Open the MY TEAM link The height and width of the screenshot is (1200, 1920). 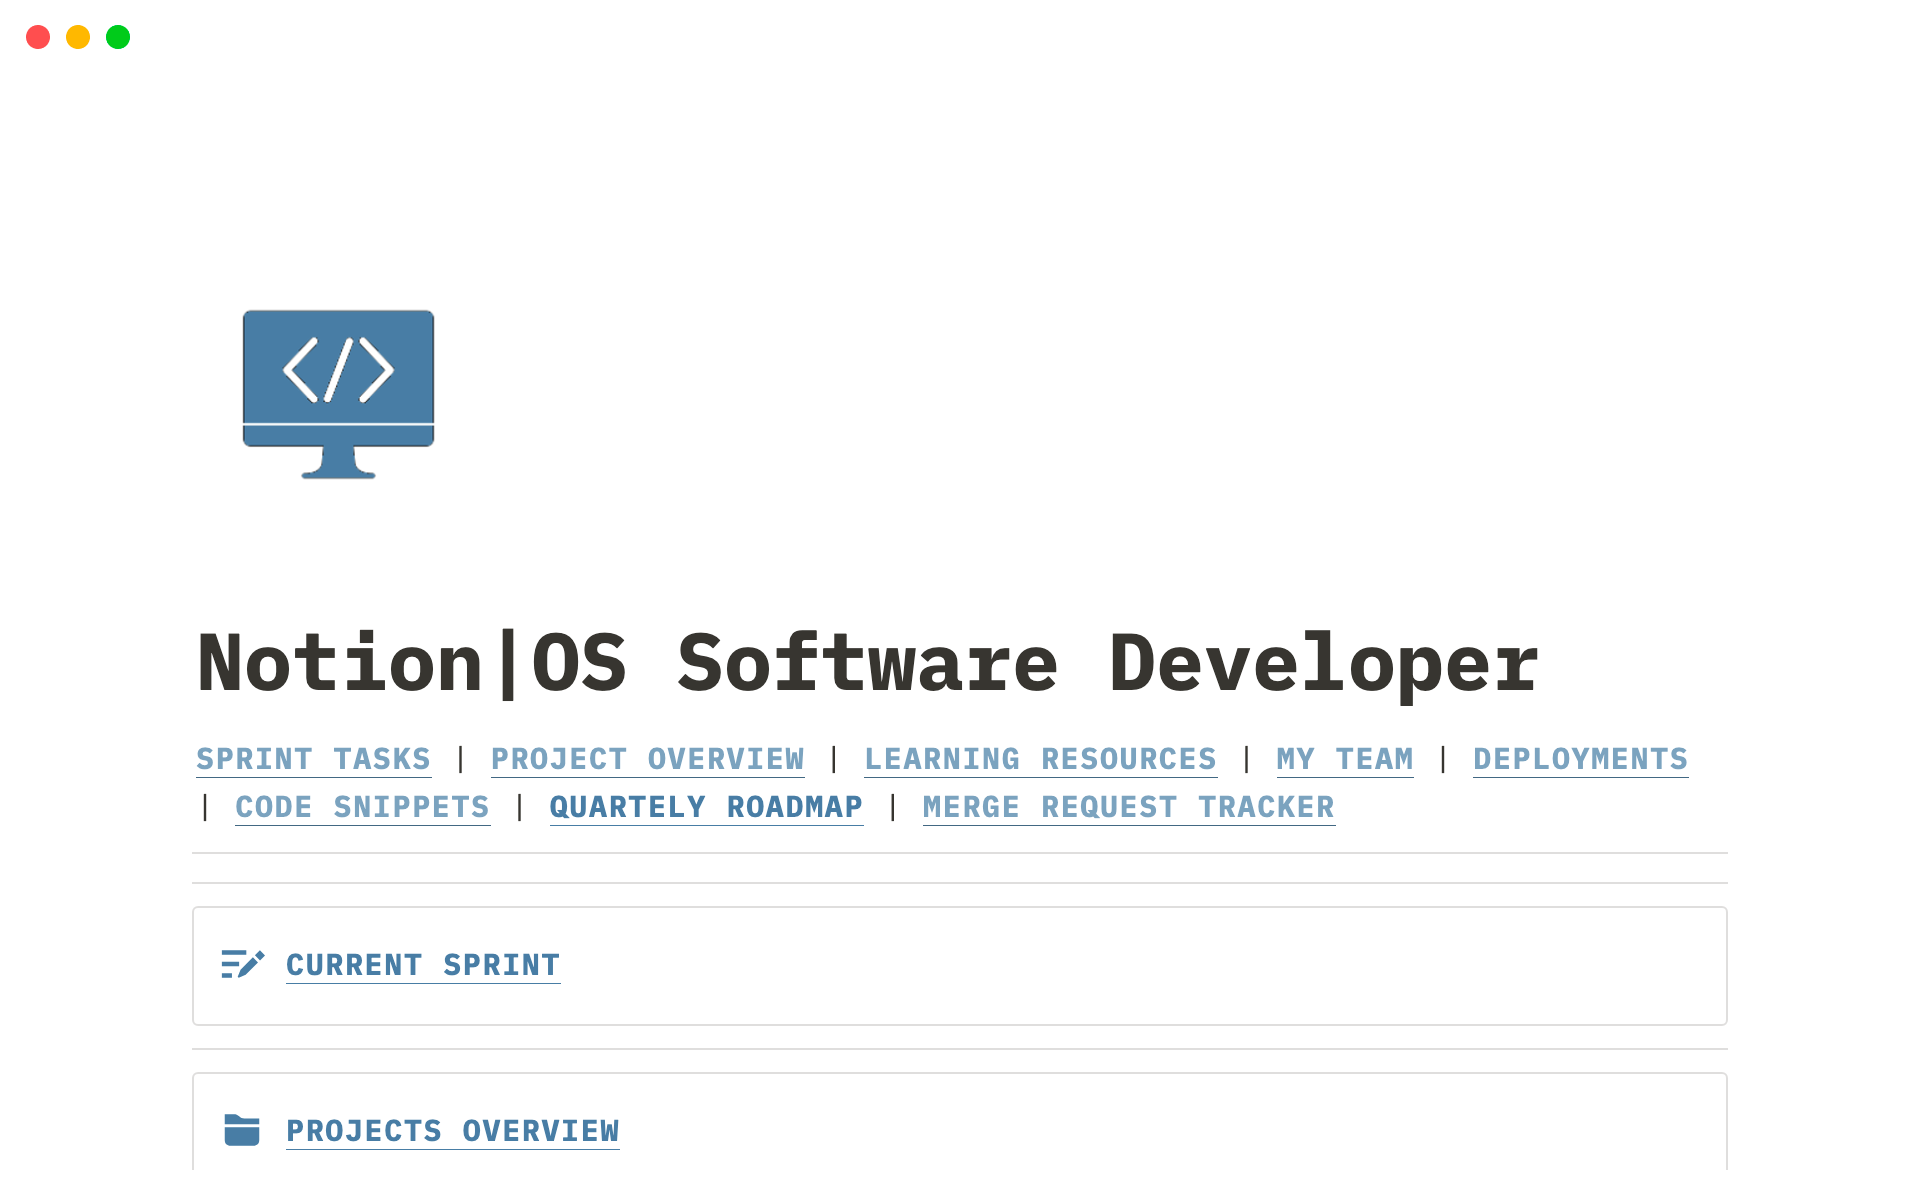1344,759
